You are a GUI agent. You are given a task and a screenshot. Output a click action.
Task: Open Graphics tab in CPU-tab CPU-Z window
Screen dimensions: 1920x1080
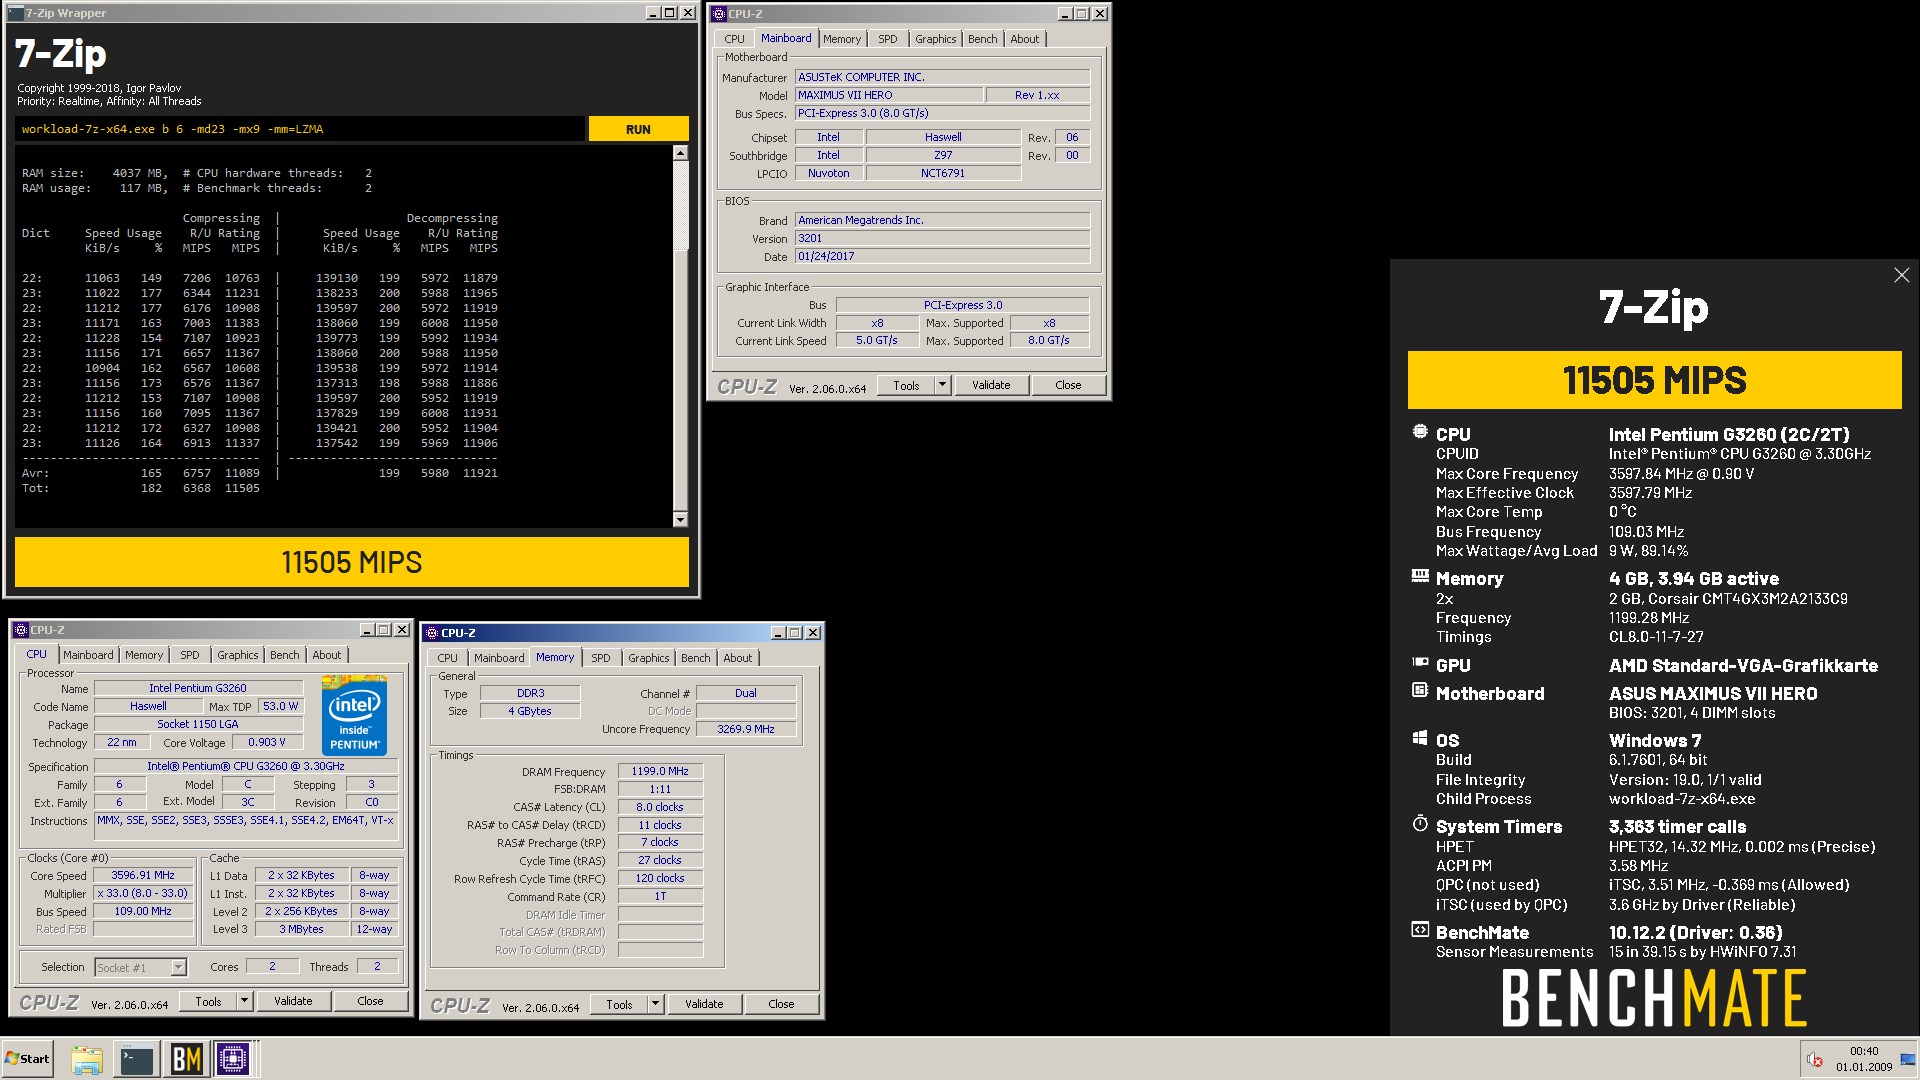coord(238,655)
